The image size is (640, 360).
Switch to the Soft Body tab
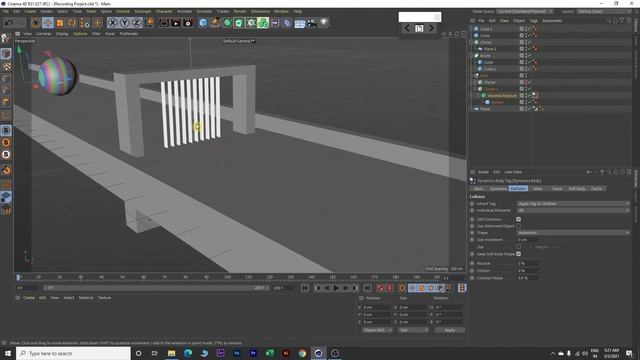coord(577,189)
